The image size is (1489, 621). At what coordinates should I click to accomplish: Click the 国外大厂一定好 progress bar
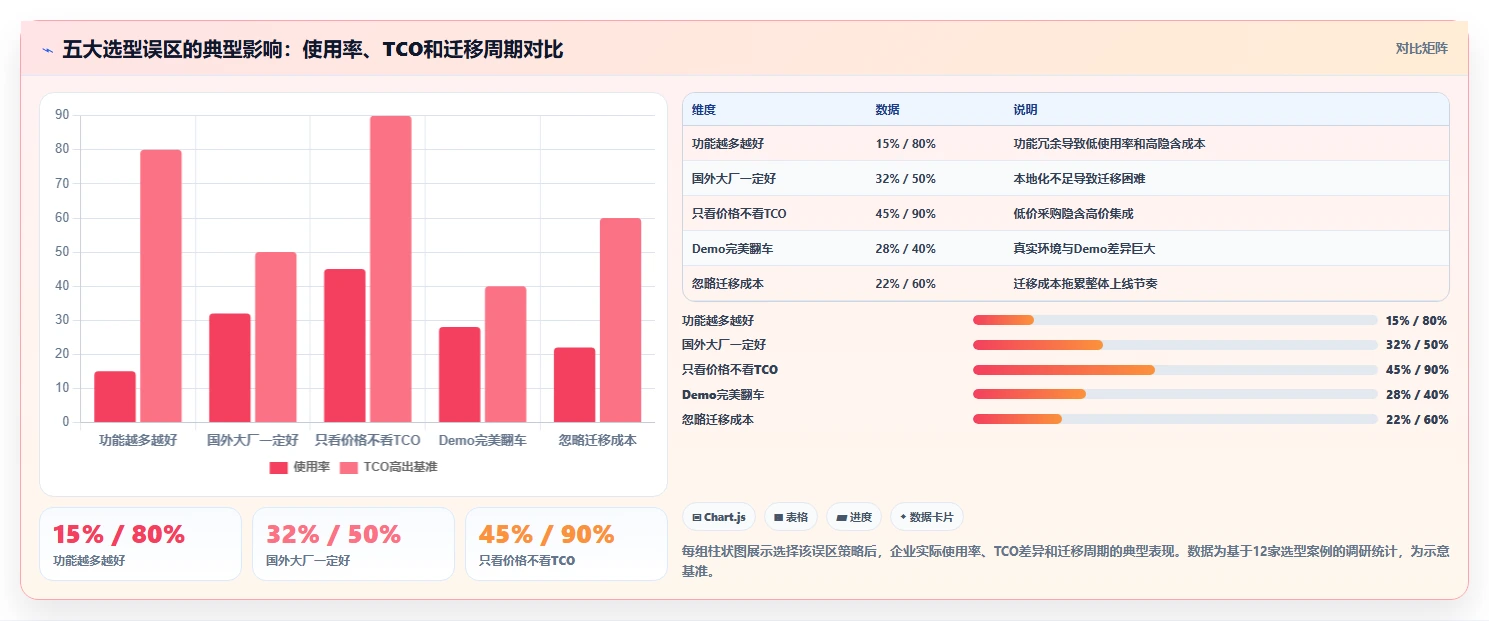pos(1175,345)
